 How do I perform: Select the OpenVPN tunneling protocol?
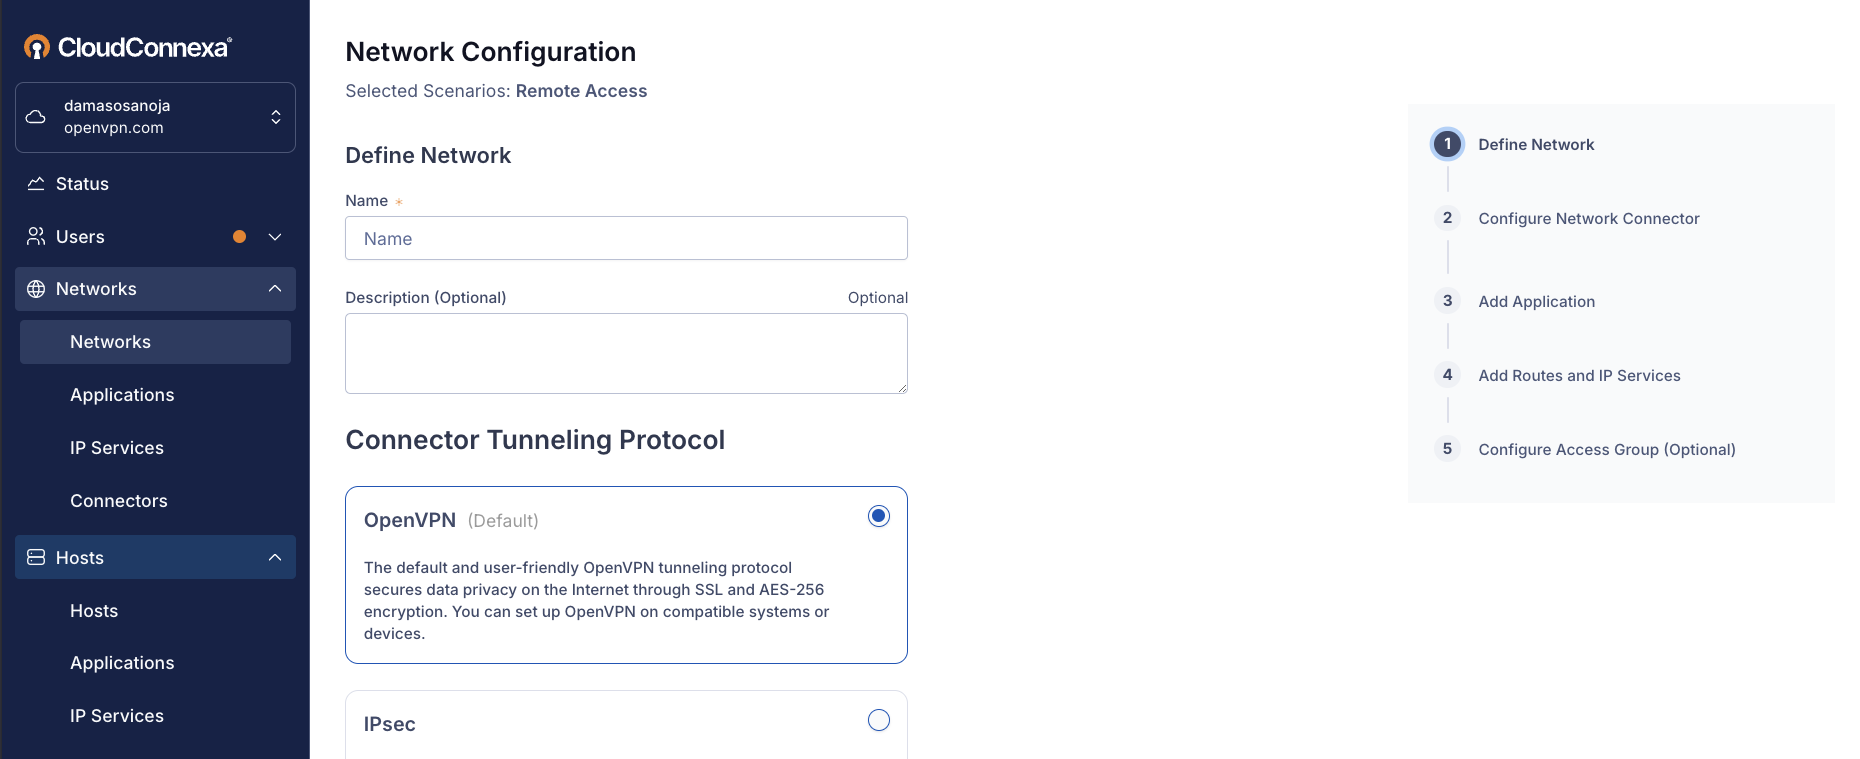[x=878, y=516]
